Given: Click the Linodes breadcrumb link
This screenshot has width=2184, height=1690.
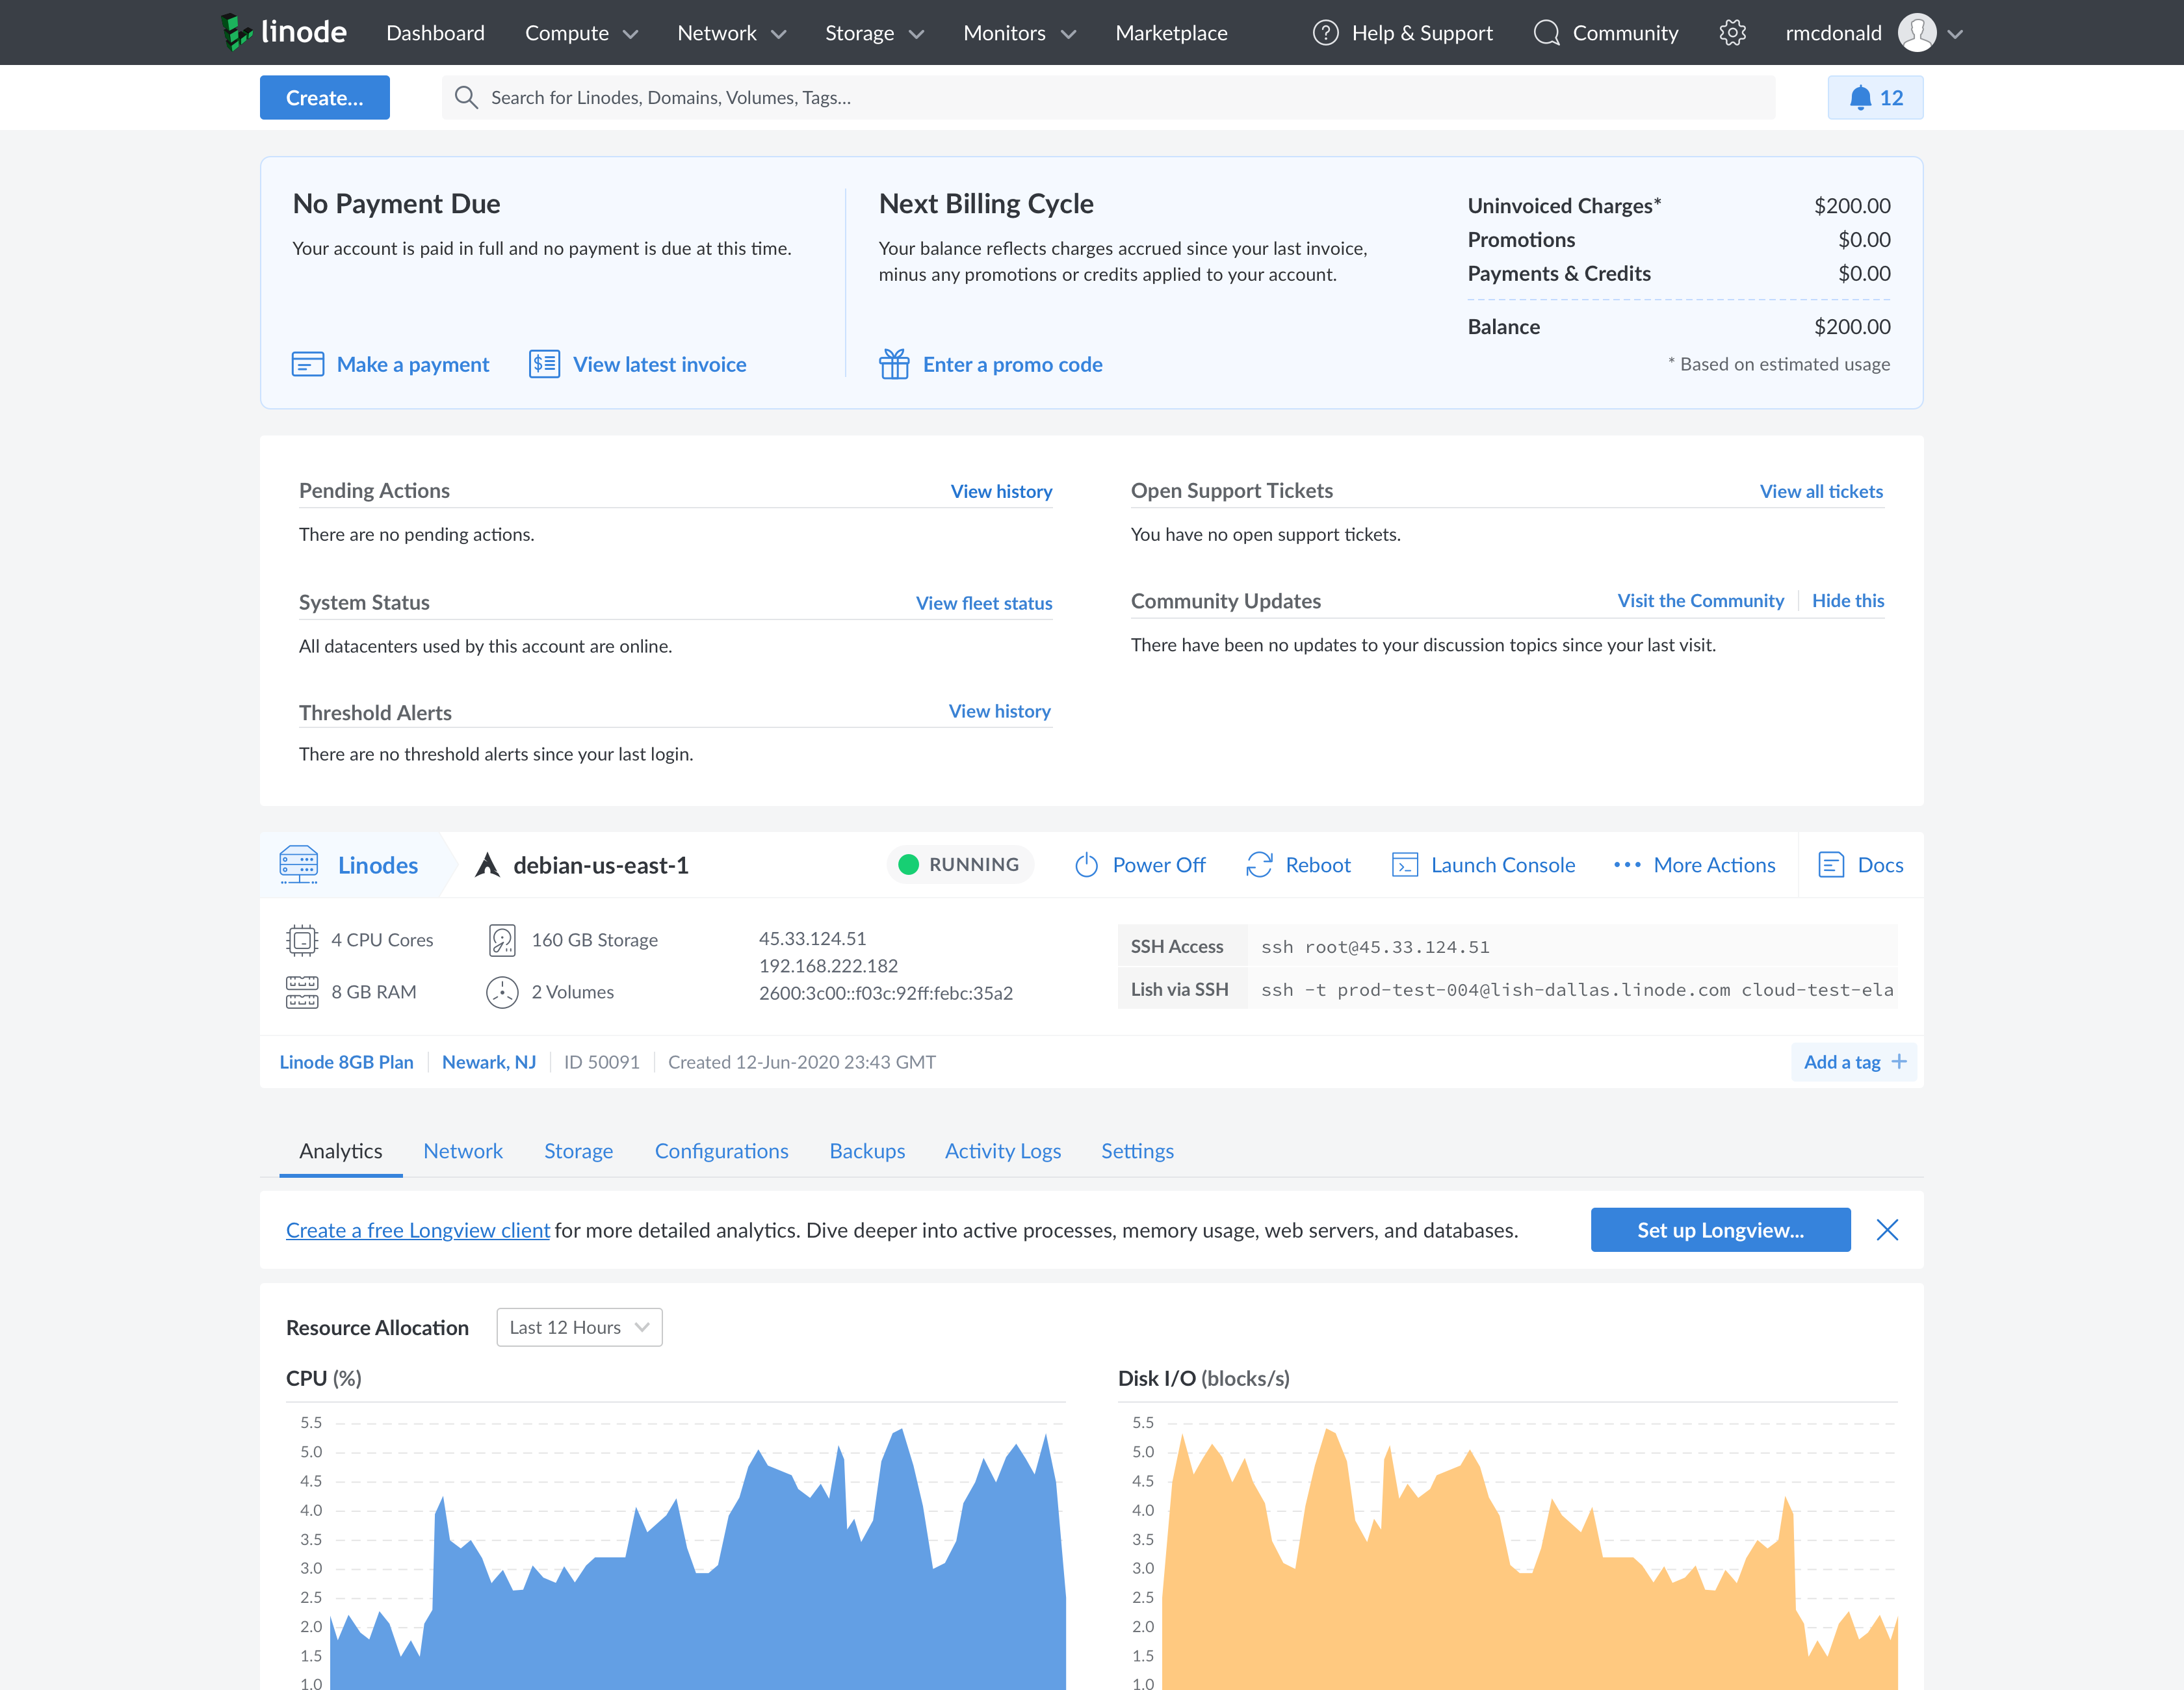Looking at the screenshot, I should (378, 865).
